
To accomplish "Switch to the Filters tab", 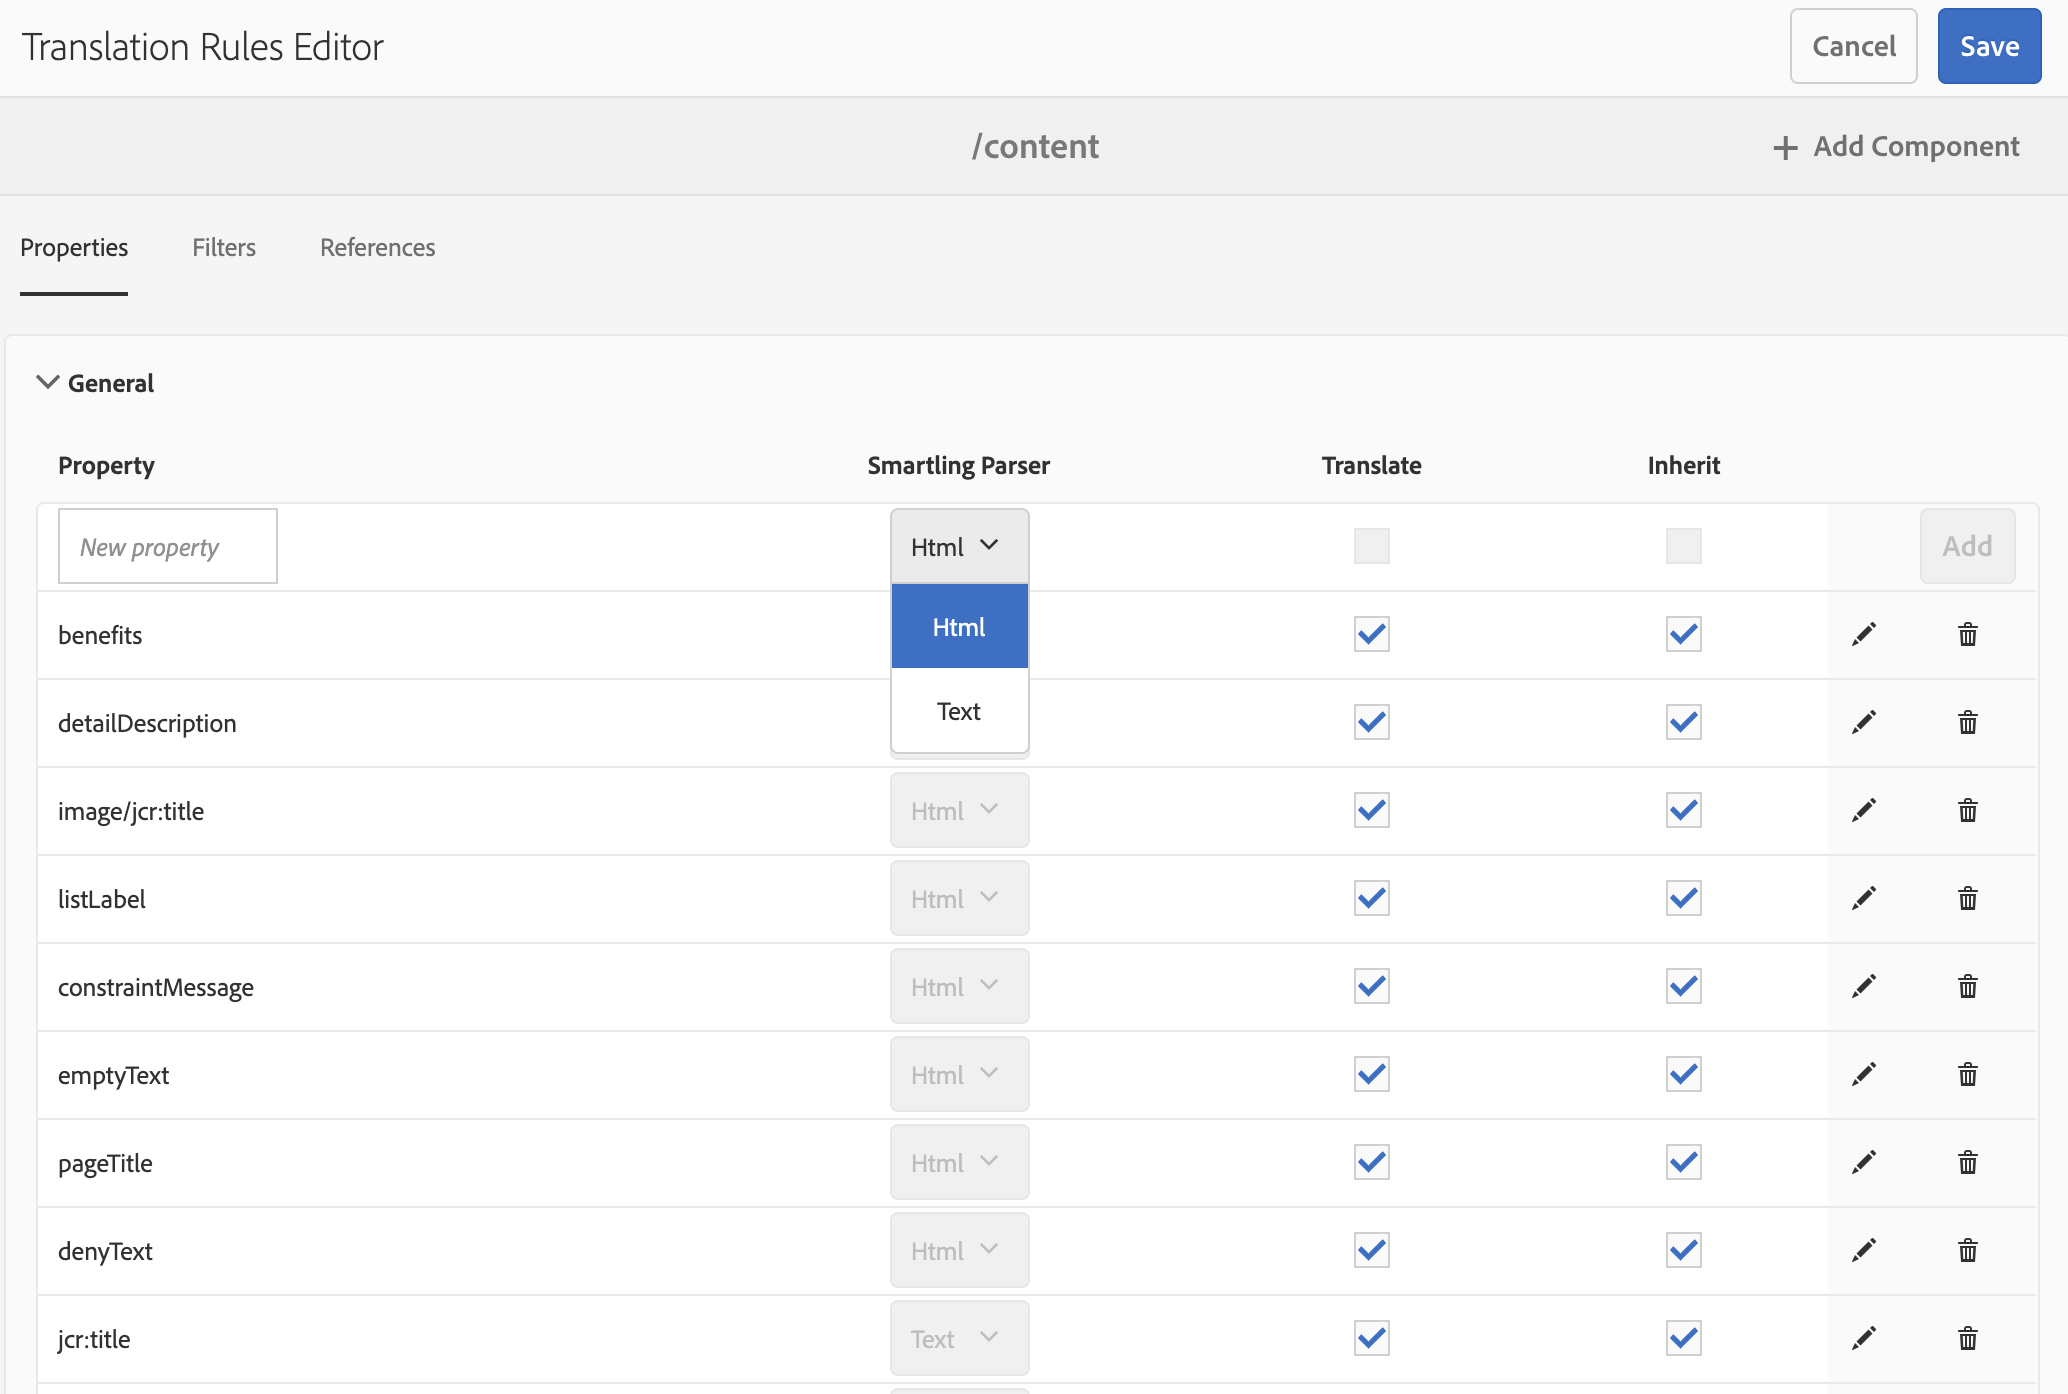I will click(224, 247).
